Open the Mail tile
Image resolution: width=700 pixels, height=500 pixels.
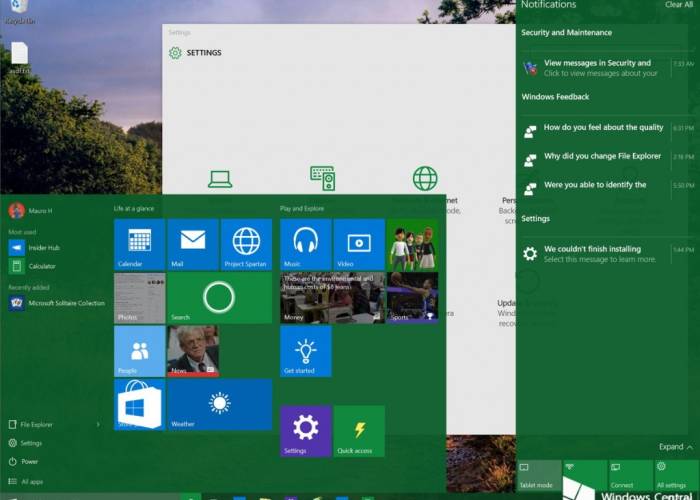(193, 244)
